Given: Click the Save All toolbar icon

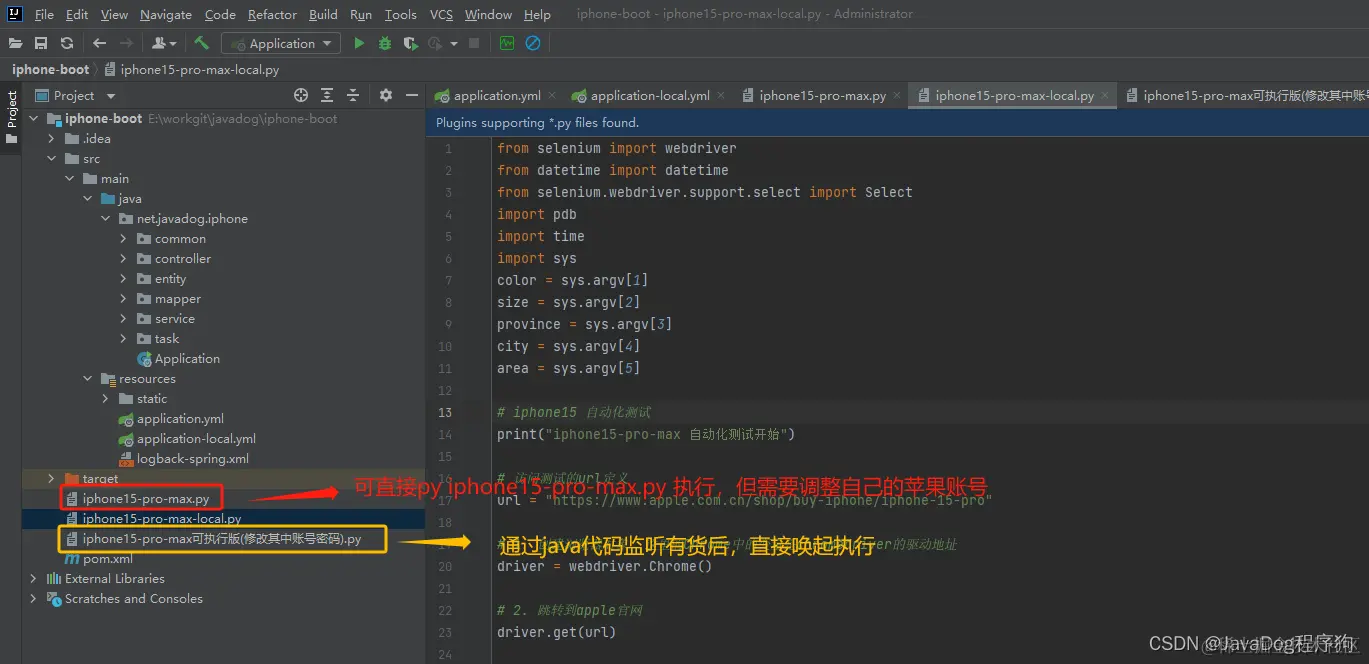Looking at the screenshot, I should [41, 43].
